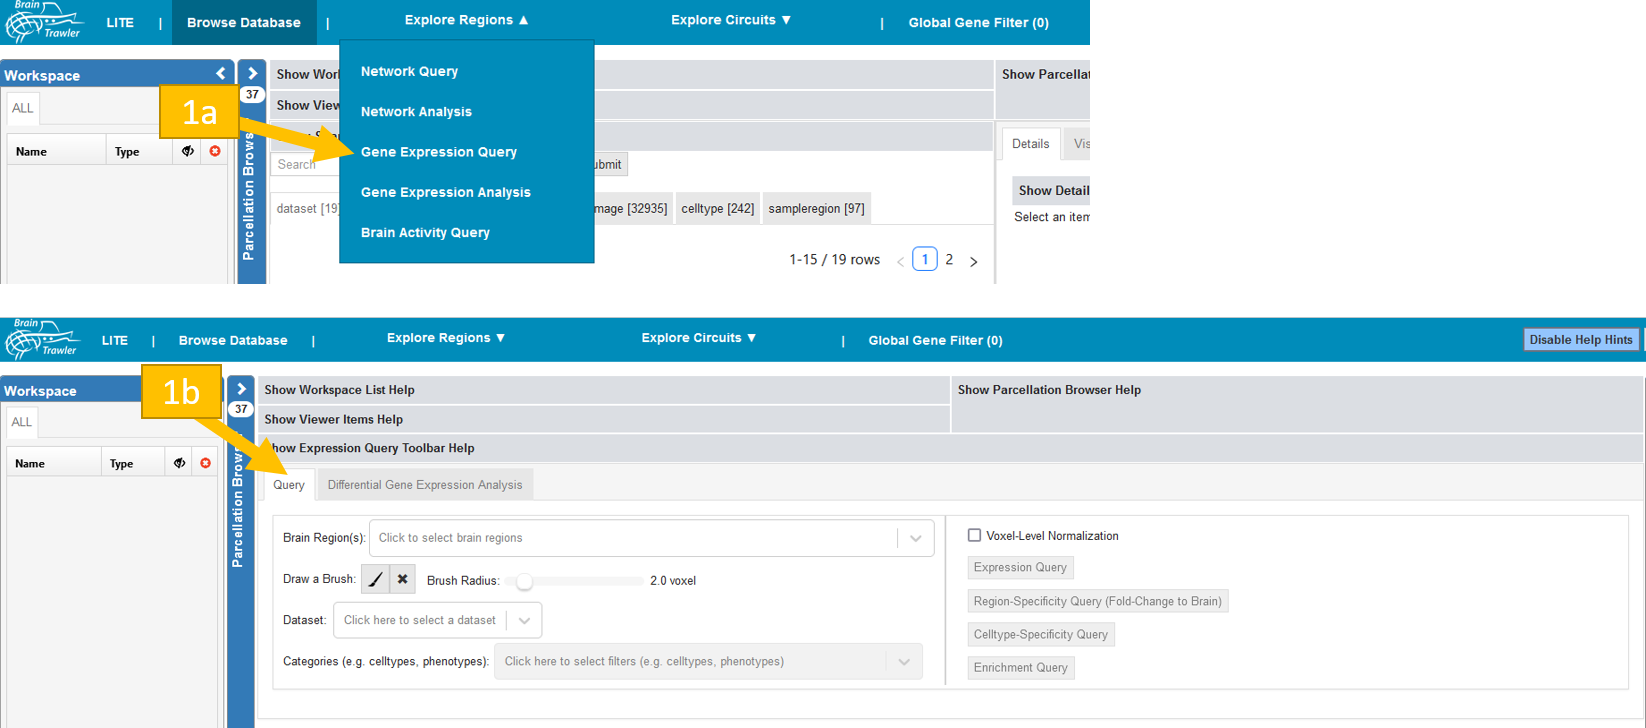Enable Voxel-Level Normalization checkbox
The image size is (1646, 728).
point(974,536)
